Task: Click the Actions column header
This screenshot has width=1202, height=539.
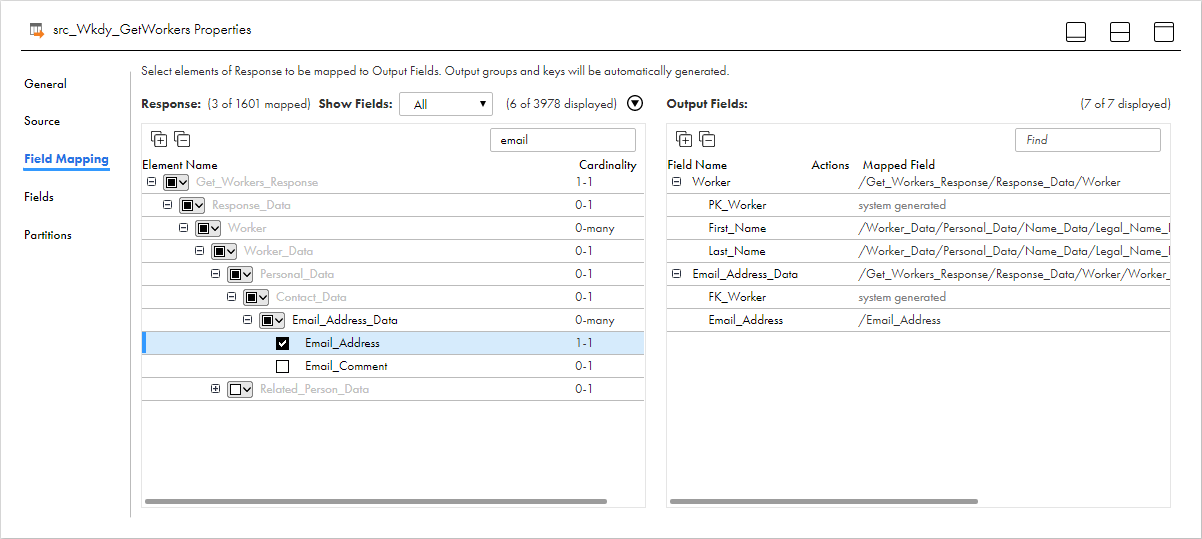Action: coord(830,165)
